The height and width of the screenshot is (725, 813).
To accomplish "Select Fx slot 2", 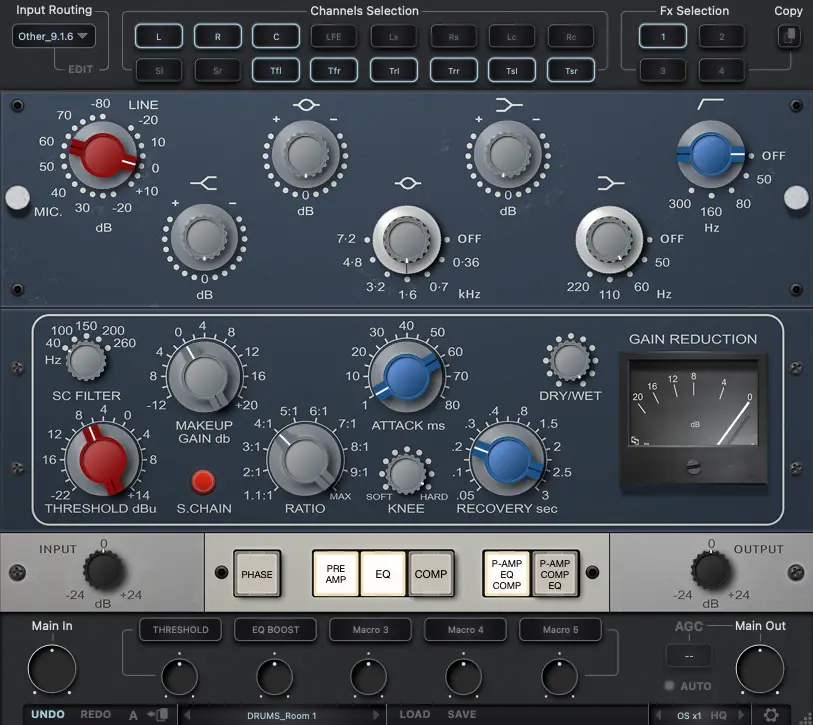I will coord(722,37).
